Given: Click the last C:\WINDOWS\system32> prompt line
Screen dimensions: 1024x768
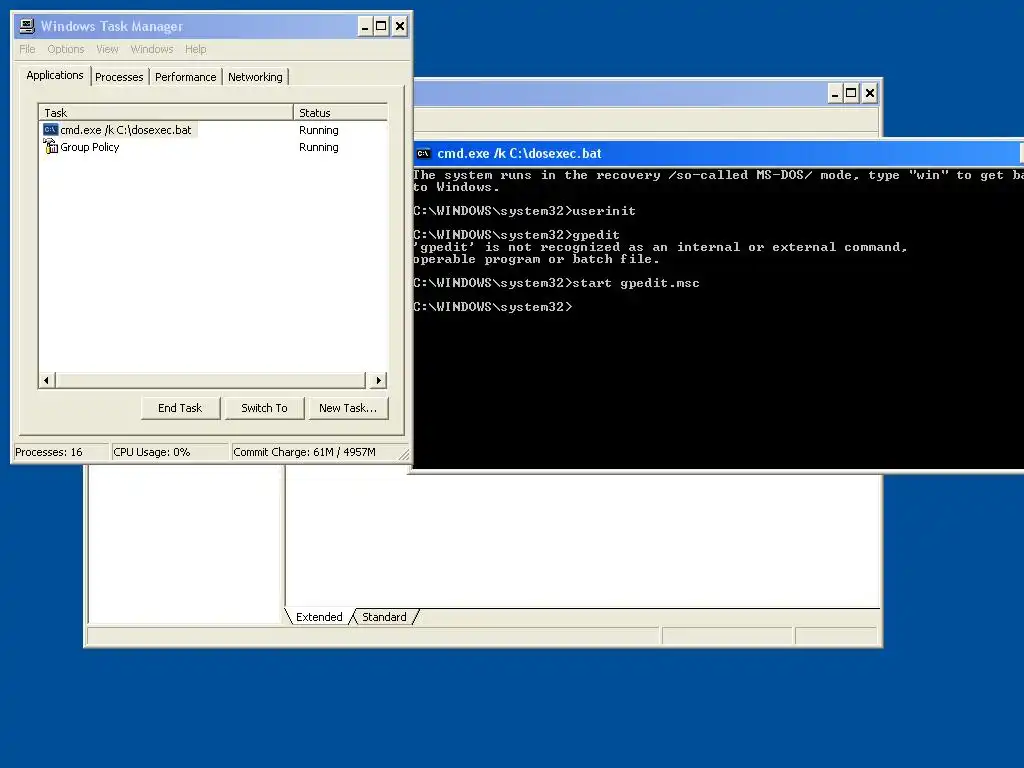Looking at the screenshot, I should 493,307.
